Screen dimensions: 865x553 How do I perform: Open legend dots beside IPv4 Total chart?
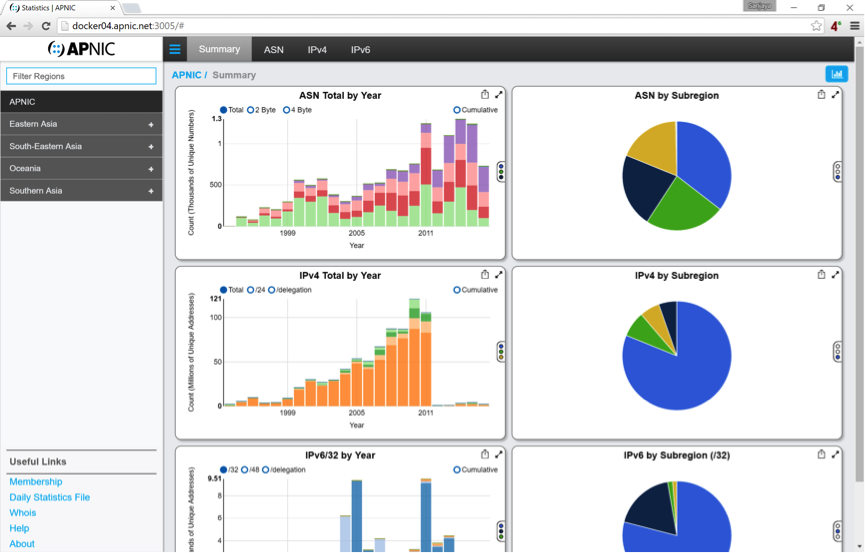point(501,352)
